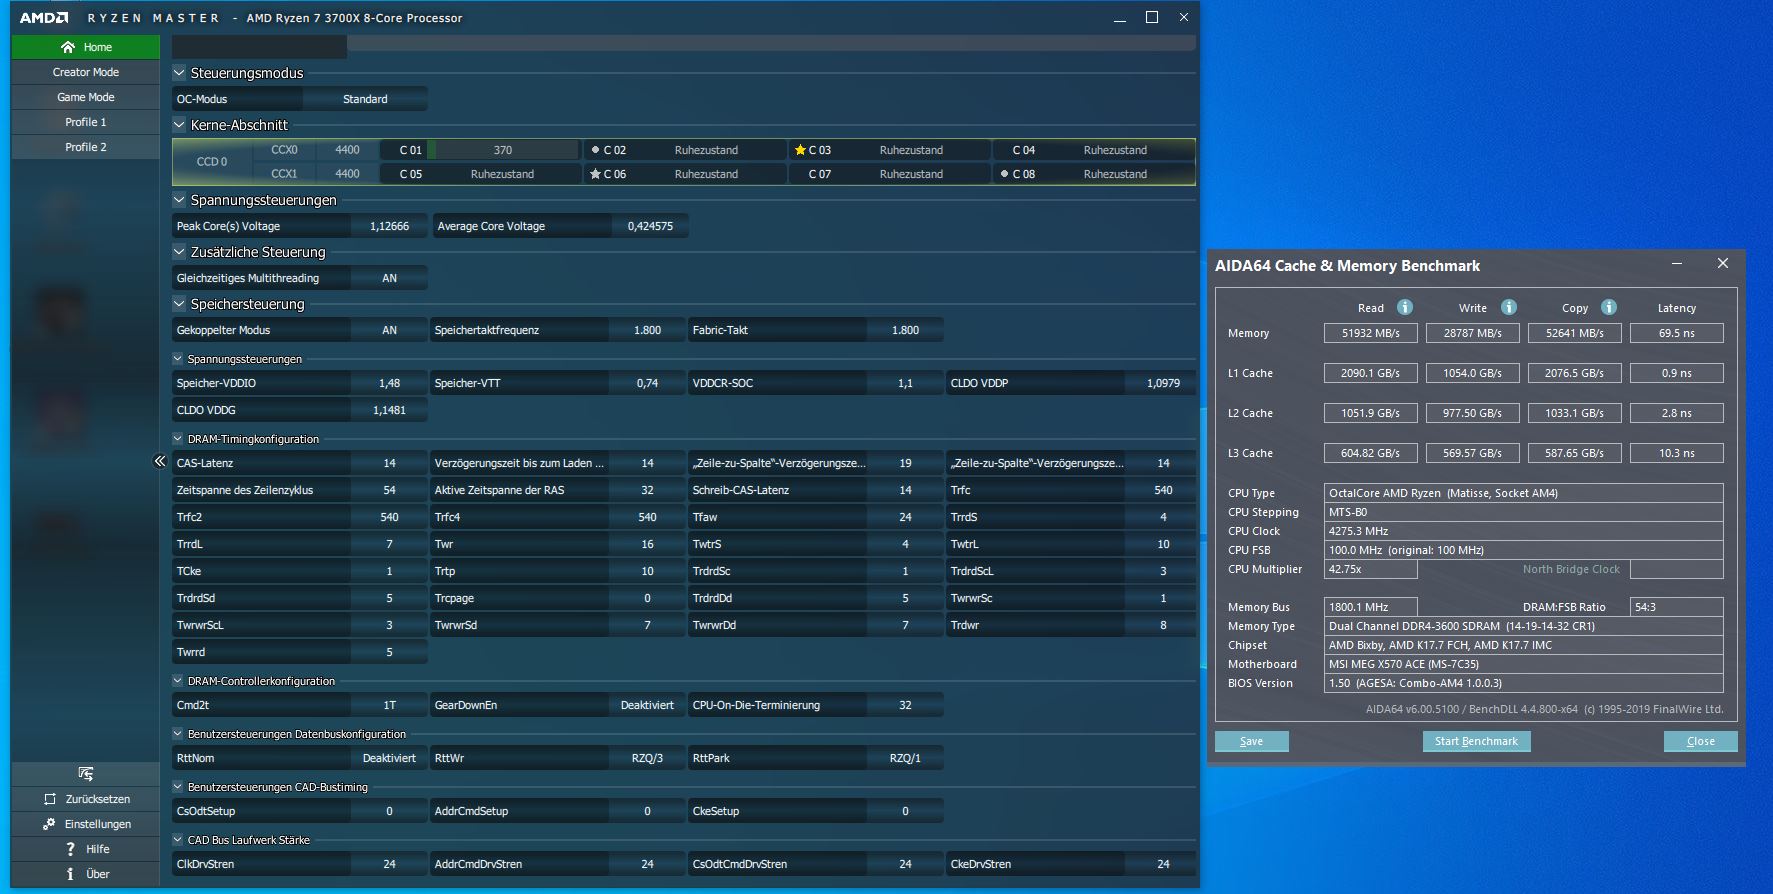Collapse Benutzersteuerungen Datenbuskonfiguration section
1773x894 pixels.
pyautogui.click(x=178, y=734)
